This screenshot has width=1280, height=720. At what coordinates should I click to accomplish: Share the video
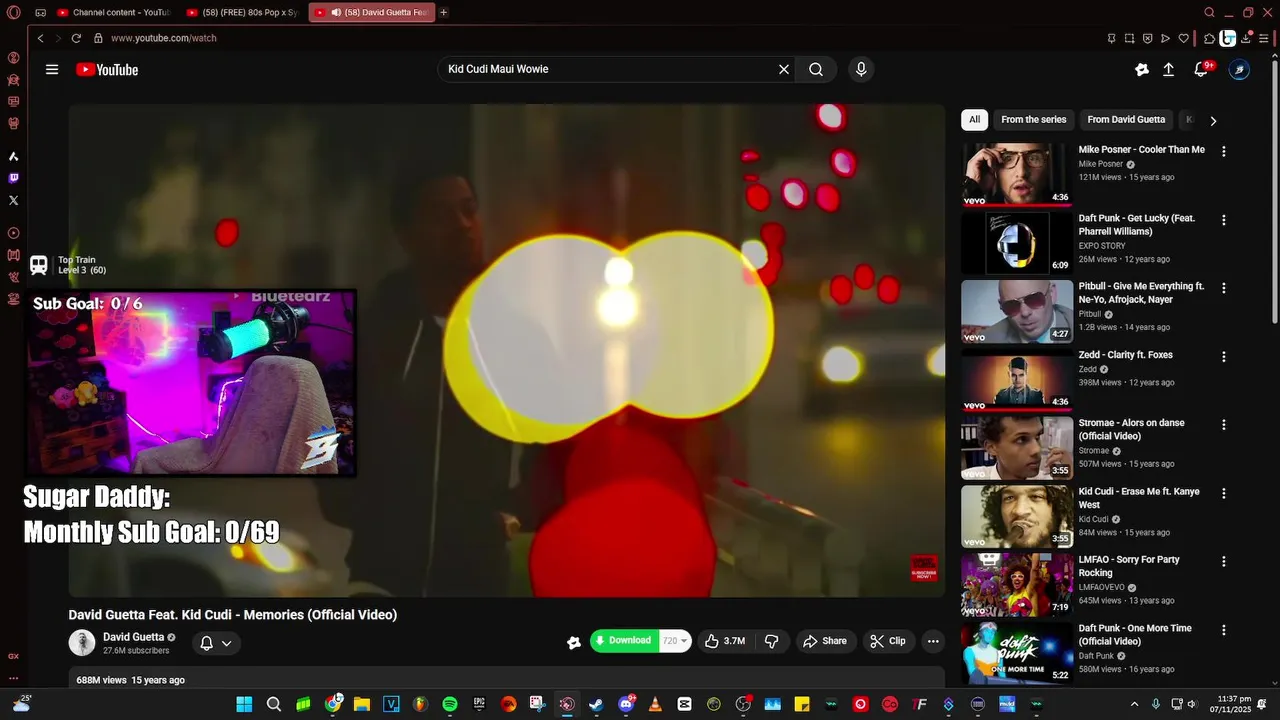(x=826, y=641)
